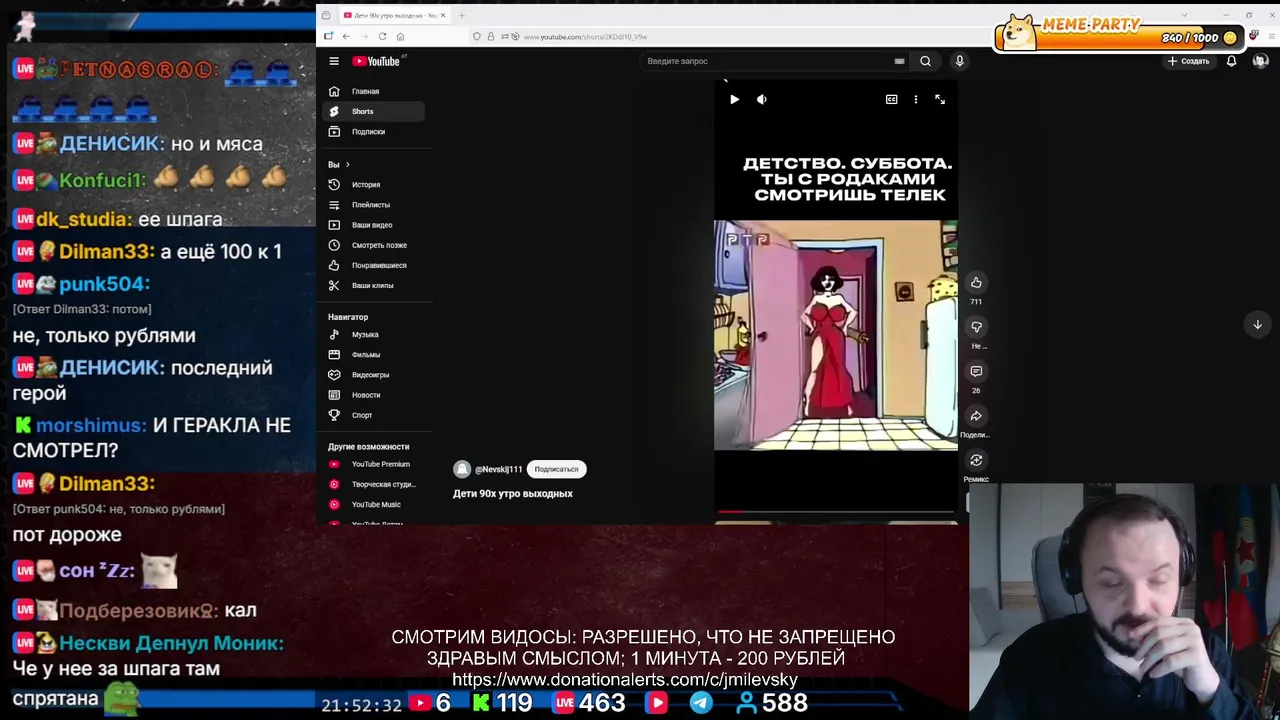Image resolution: width=1280 pixels, height=720 pixels.
Task: Open Фильмы in the Навигатор section
Action: (374, 354)
